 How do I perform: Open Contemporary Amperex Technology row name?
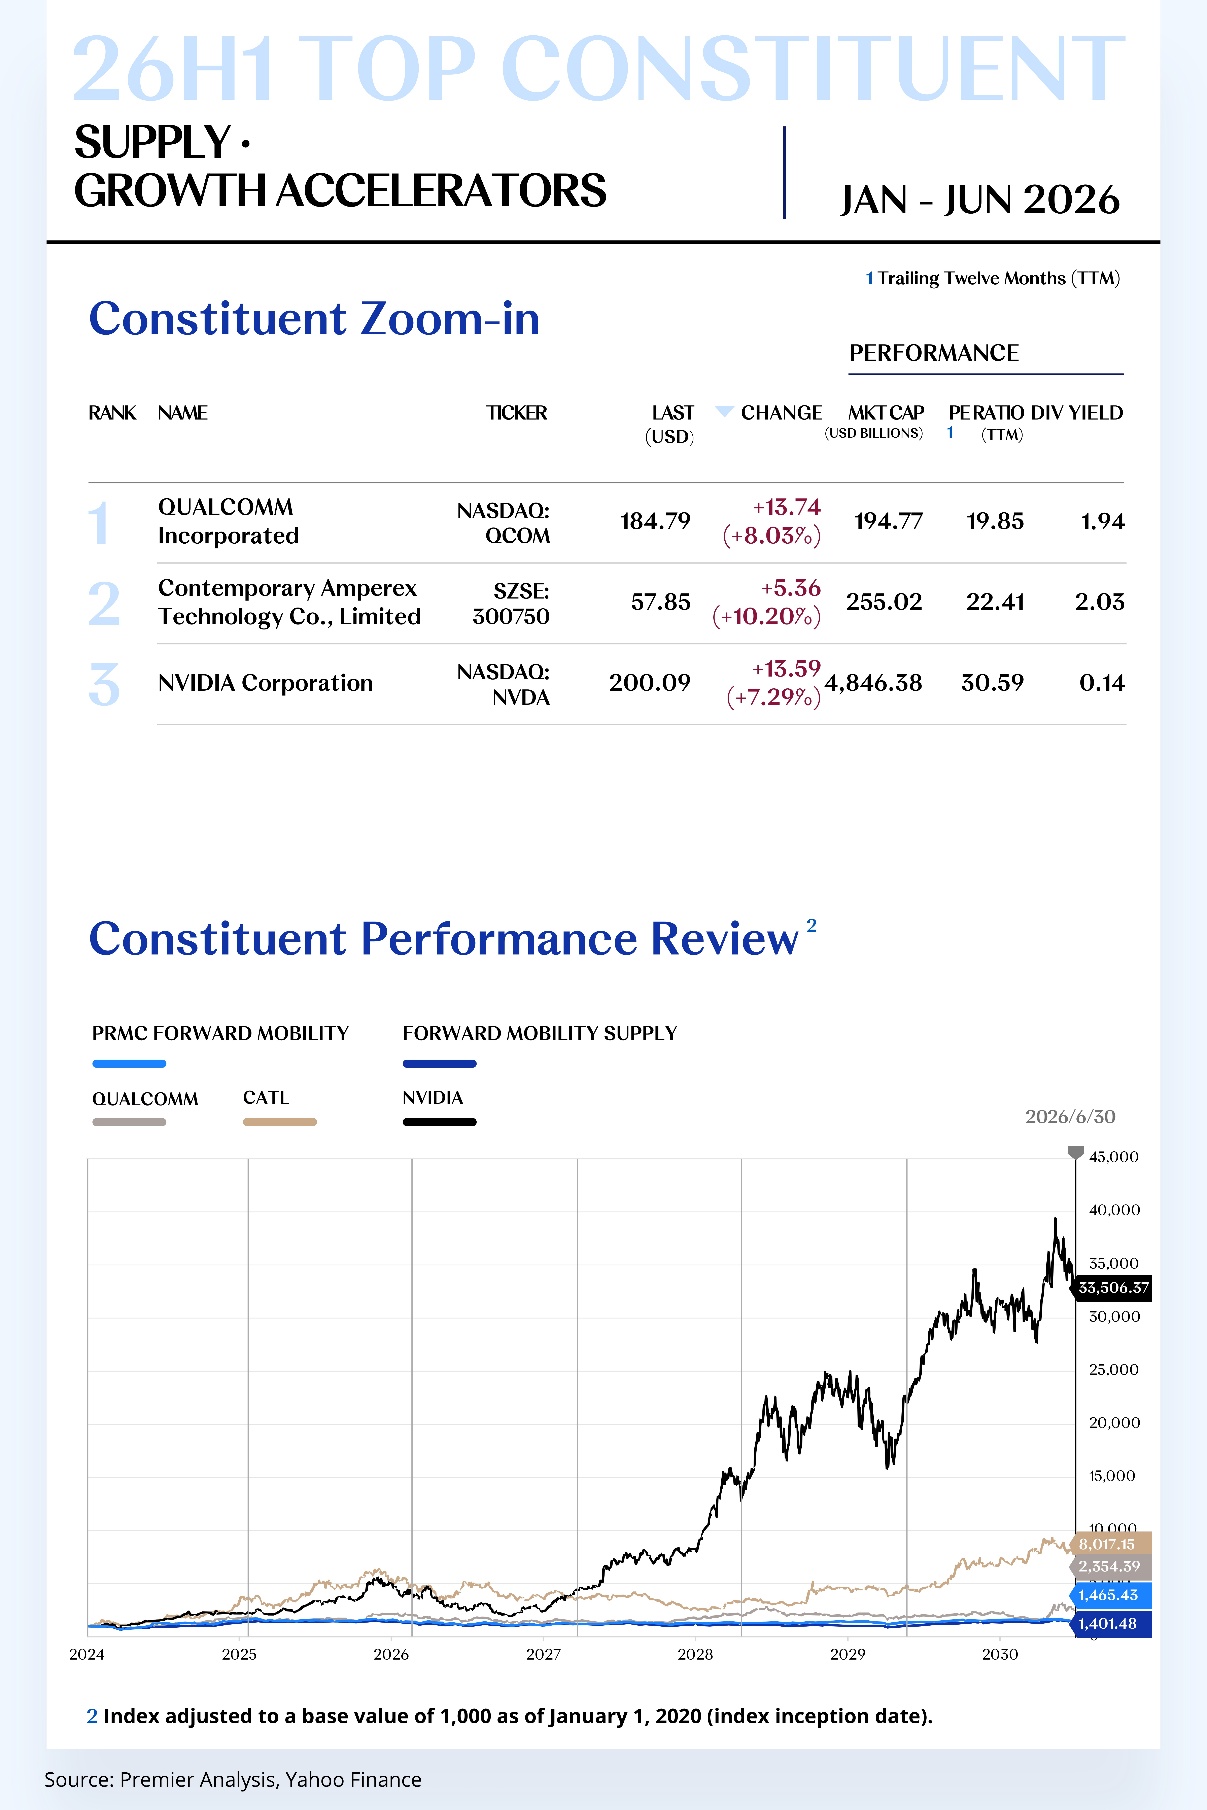coord(289,602)
